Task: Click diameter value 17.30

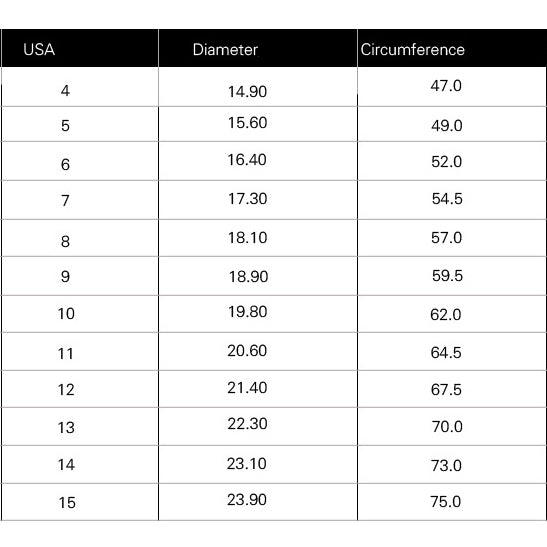Action: click(247, 199)
